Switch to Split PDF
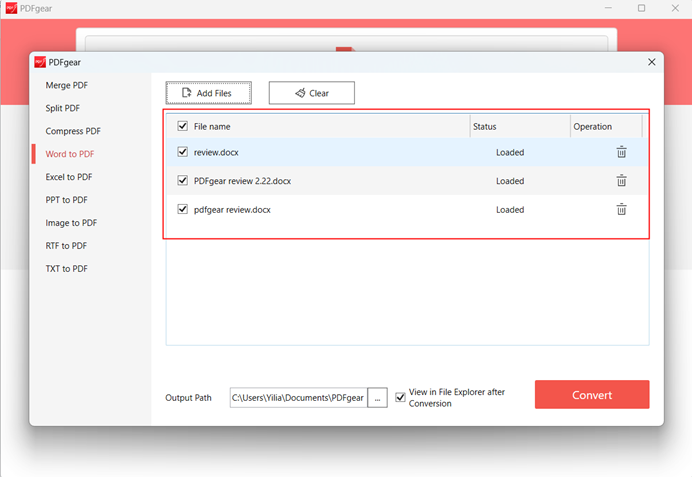This screenshot has height=477, width=692. pyautogui.click(x=63, y=108)
